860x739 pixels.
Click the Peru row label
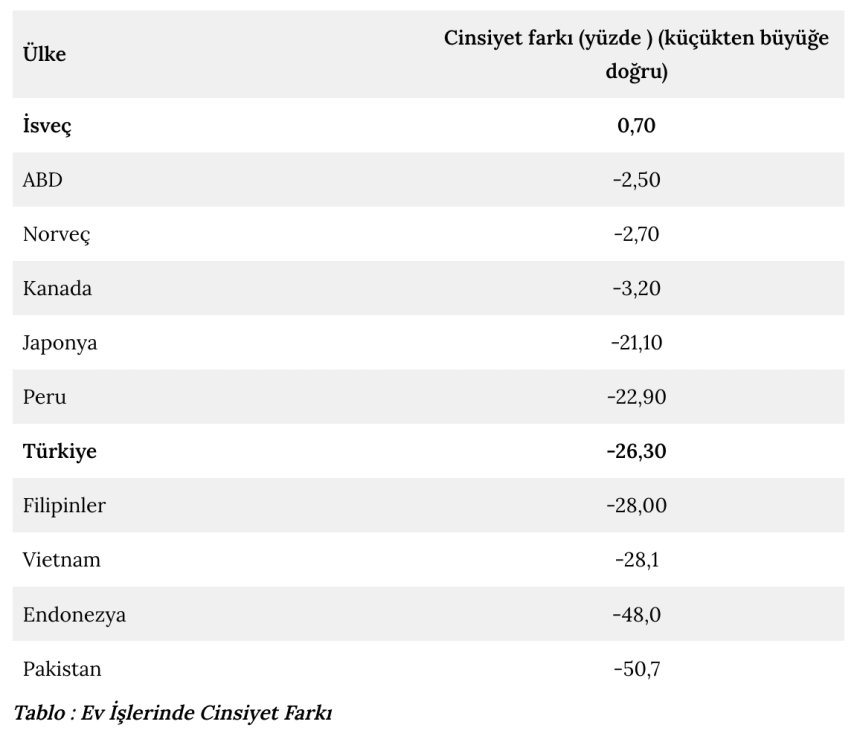[43, 397]
